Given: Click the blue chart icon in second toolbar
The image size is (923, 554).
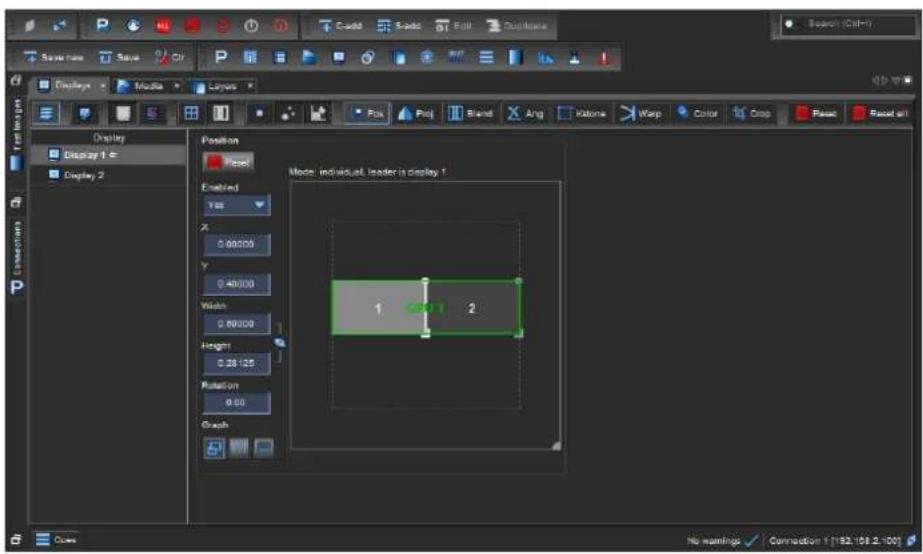Looking at the screenshot, I should click(545, 58).
